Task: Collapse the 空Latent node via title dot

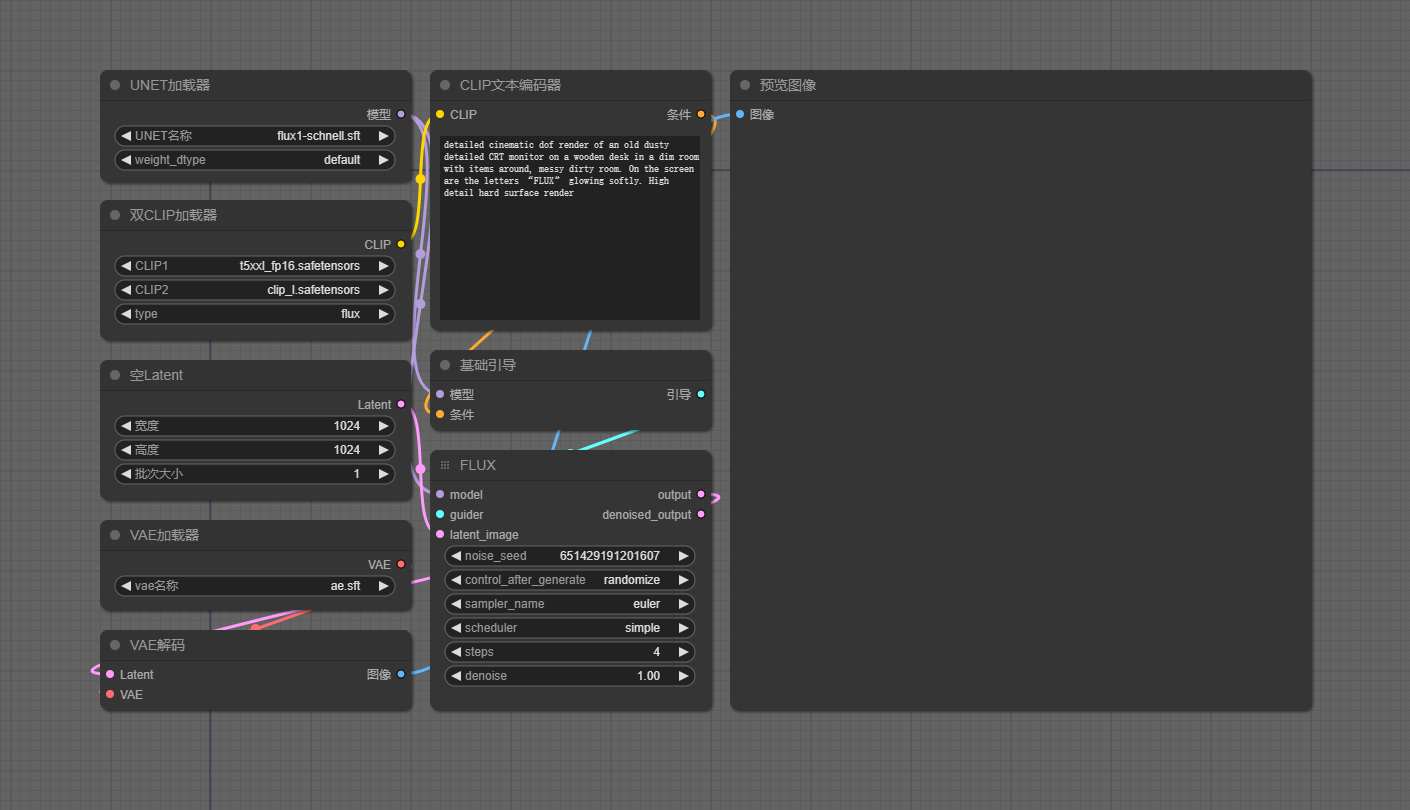Action: [x=115, y=375]
